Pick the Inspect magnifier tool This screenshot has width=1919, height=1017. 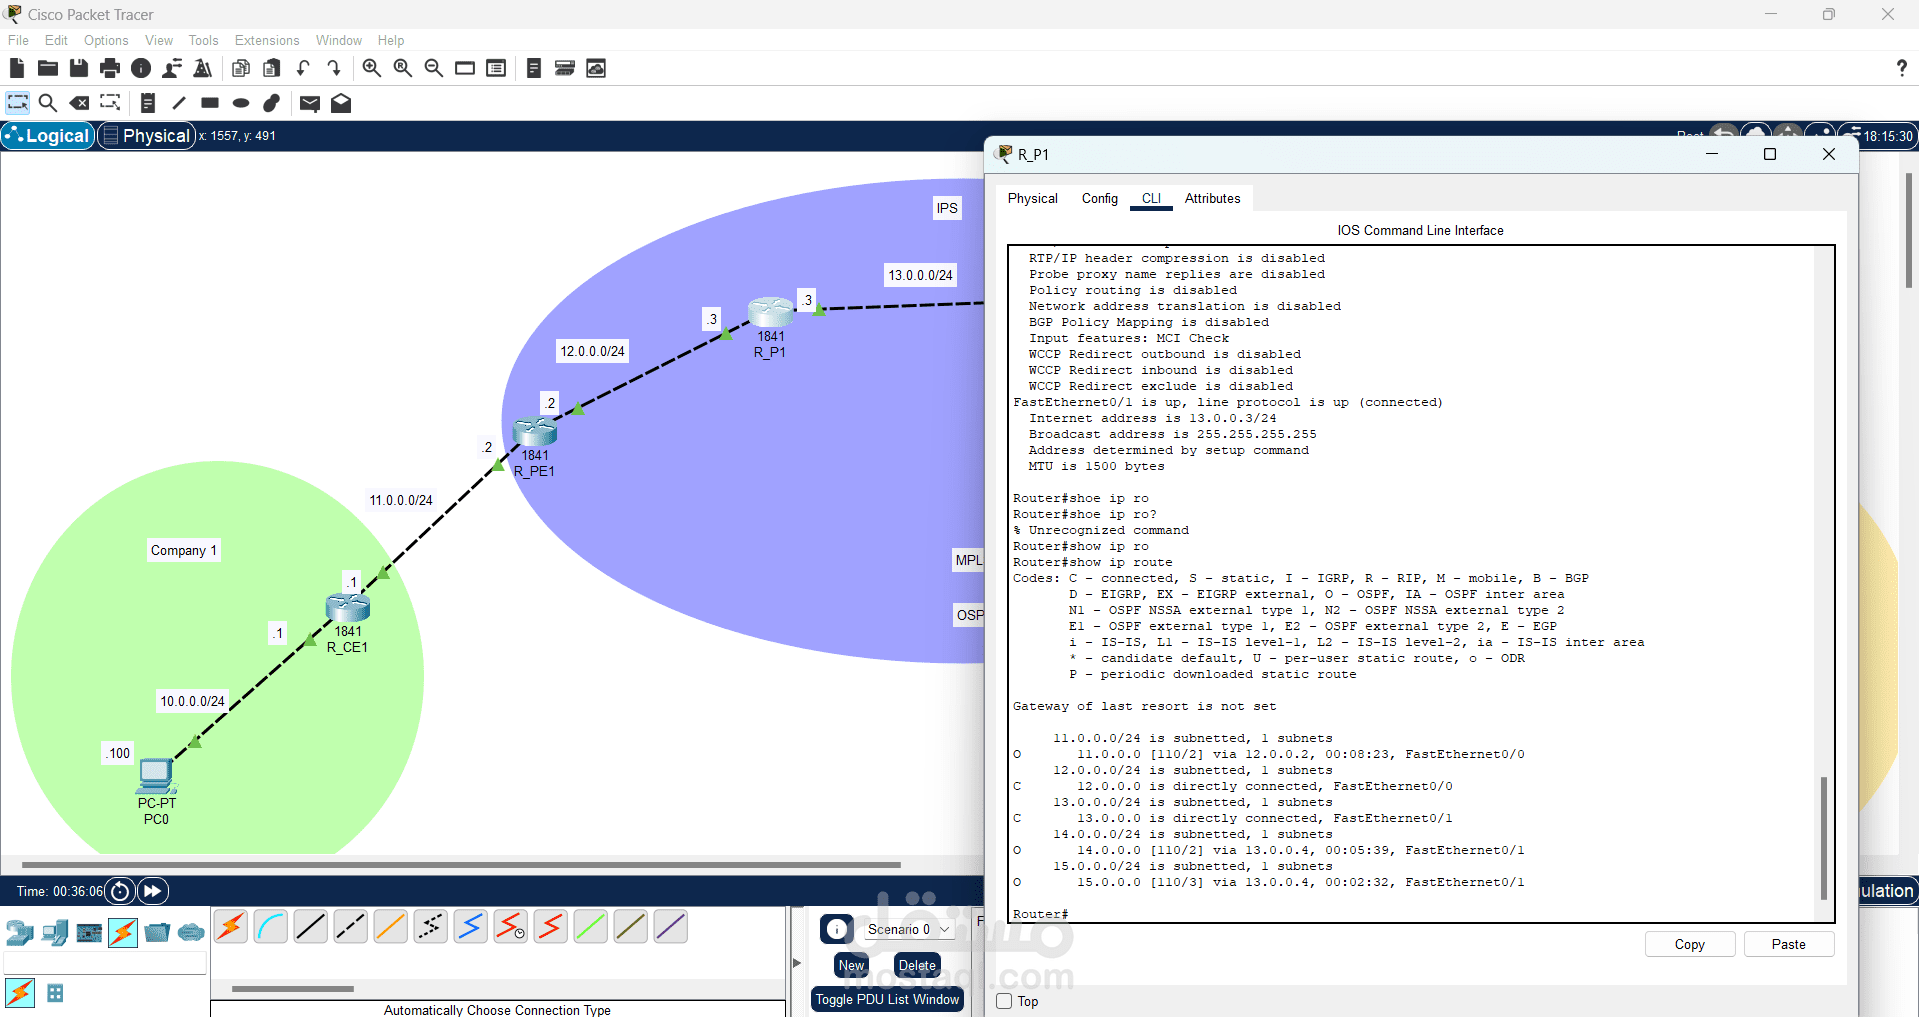pos(47,103)
